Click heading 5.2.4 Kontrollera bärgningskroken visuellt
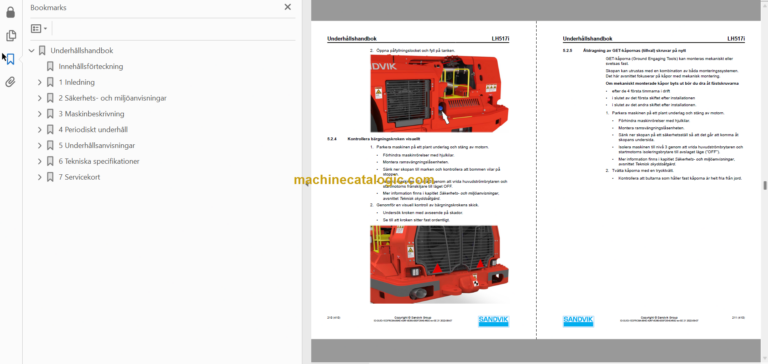The height and width of the screenshot is (364, 768). pyautogui.click(x=373, y=139)
